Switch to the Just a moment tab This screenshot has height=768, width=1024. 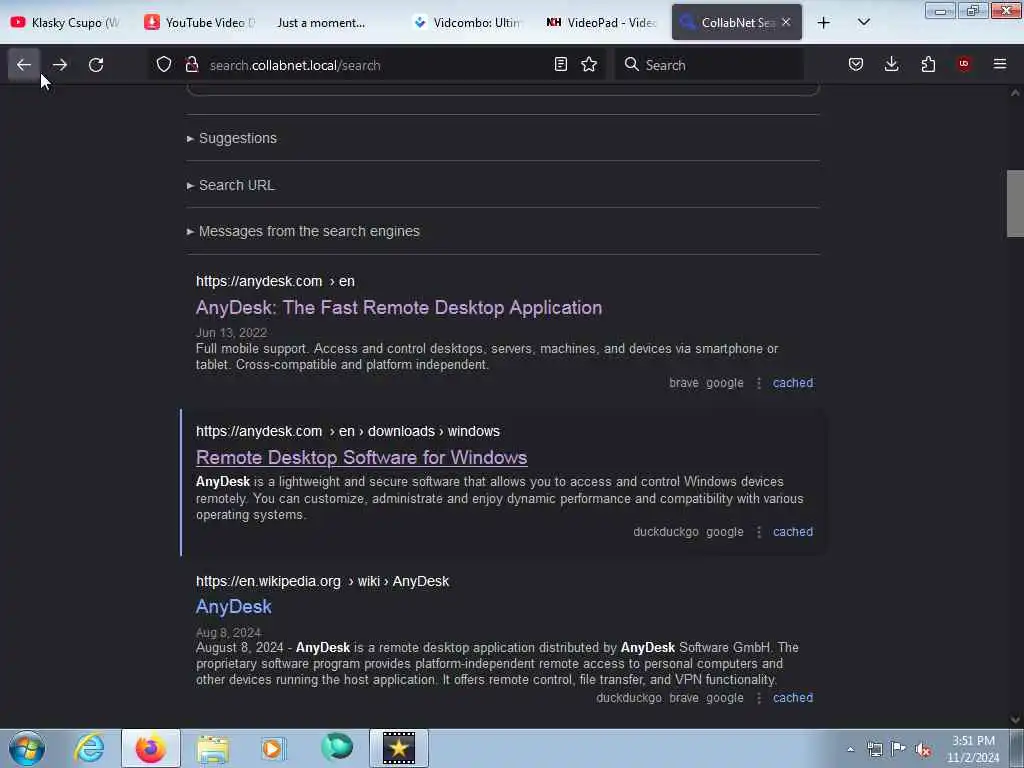(x=321, y=23)
